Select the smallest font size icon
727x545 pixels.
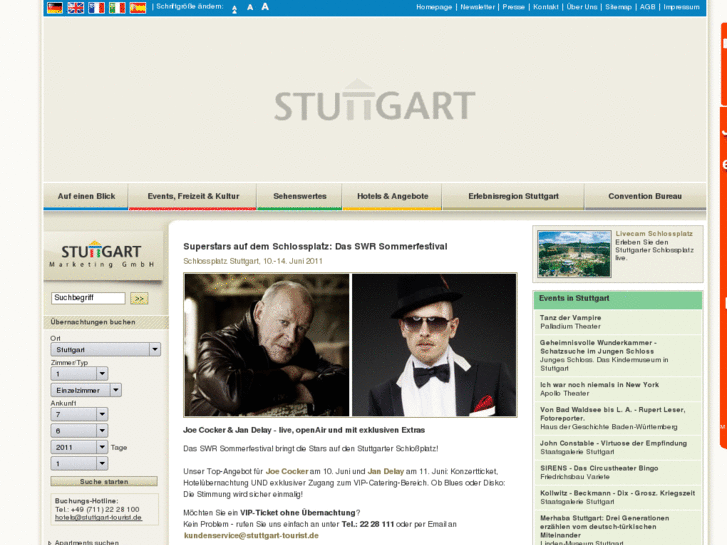(x=235, y=9)
